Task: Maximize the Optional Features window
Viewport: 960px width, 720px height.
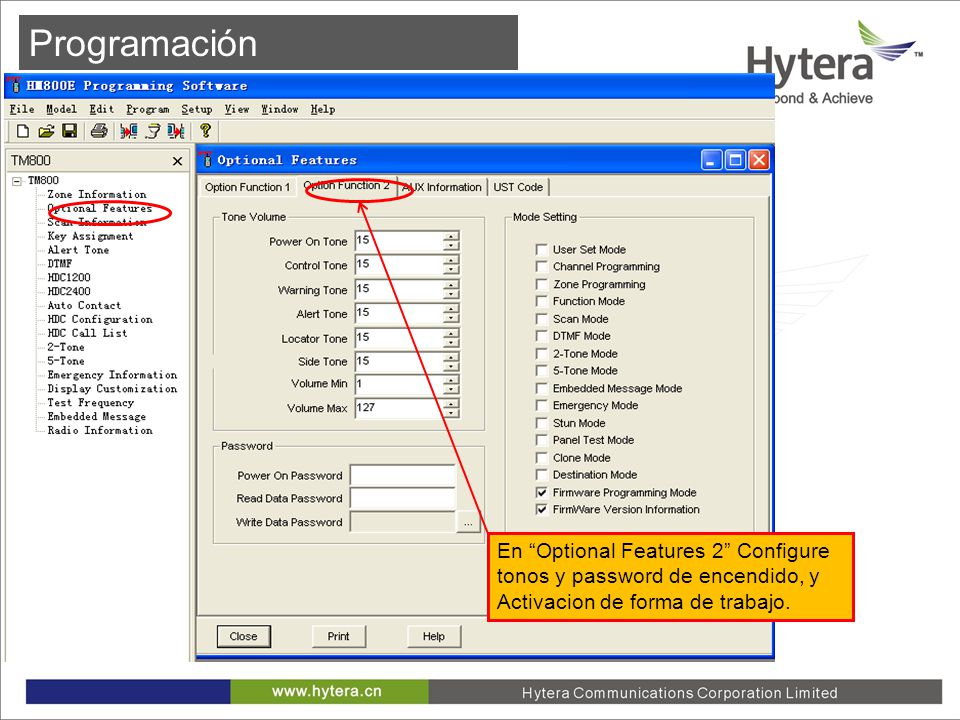Action: coord(735,160)
